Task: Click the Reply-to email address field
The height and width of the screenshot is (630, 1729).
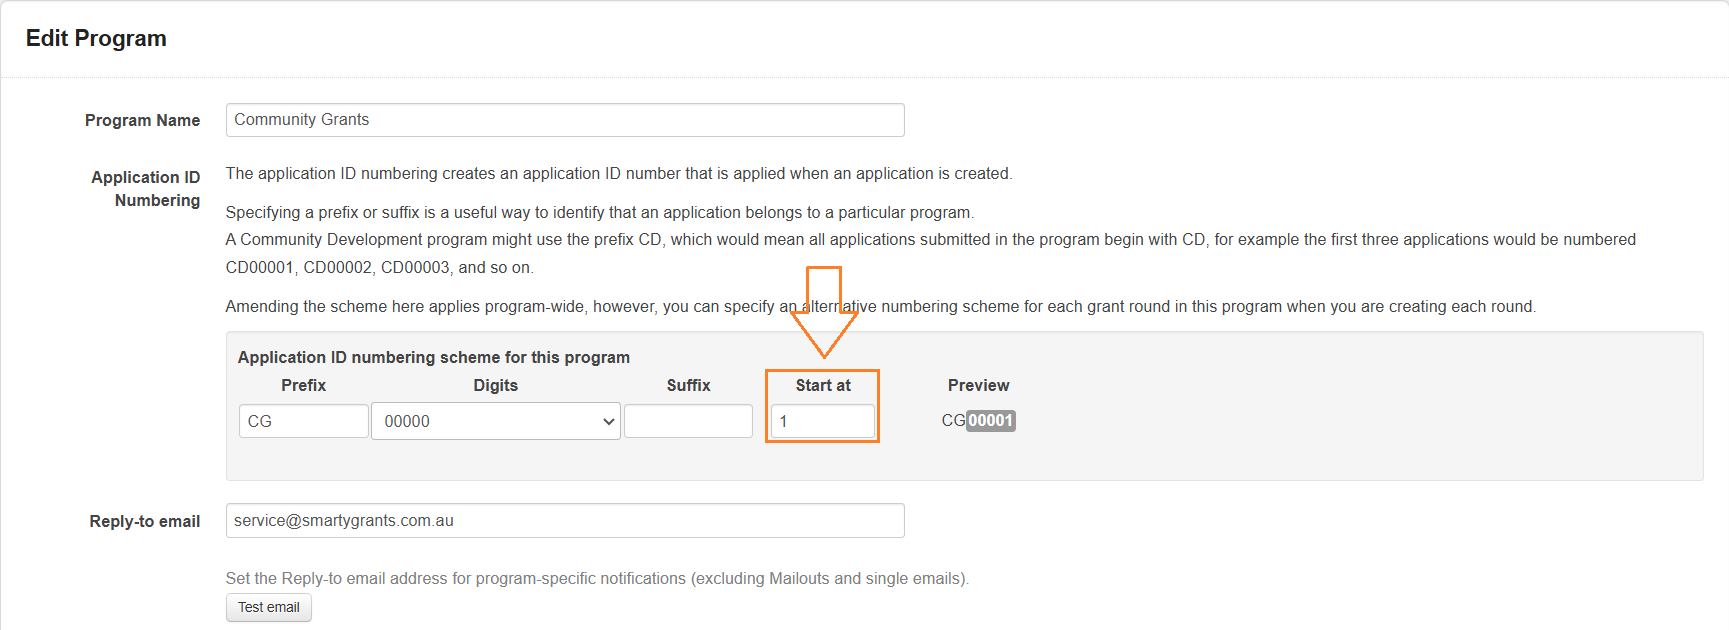Action: click(564, 521)
